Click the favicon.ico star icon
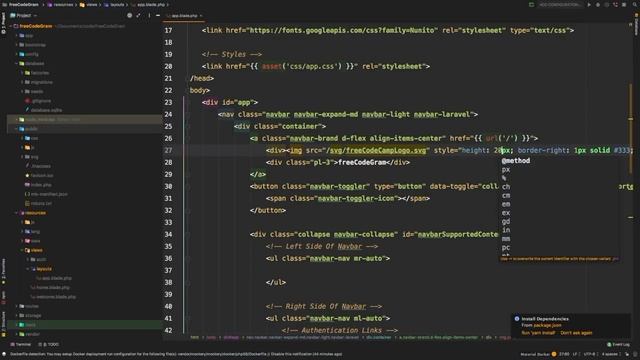The height and width of the screenshot is (360, 640). pos(27,176)
